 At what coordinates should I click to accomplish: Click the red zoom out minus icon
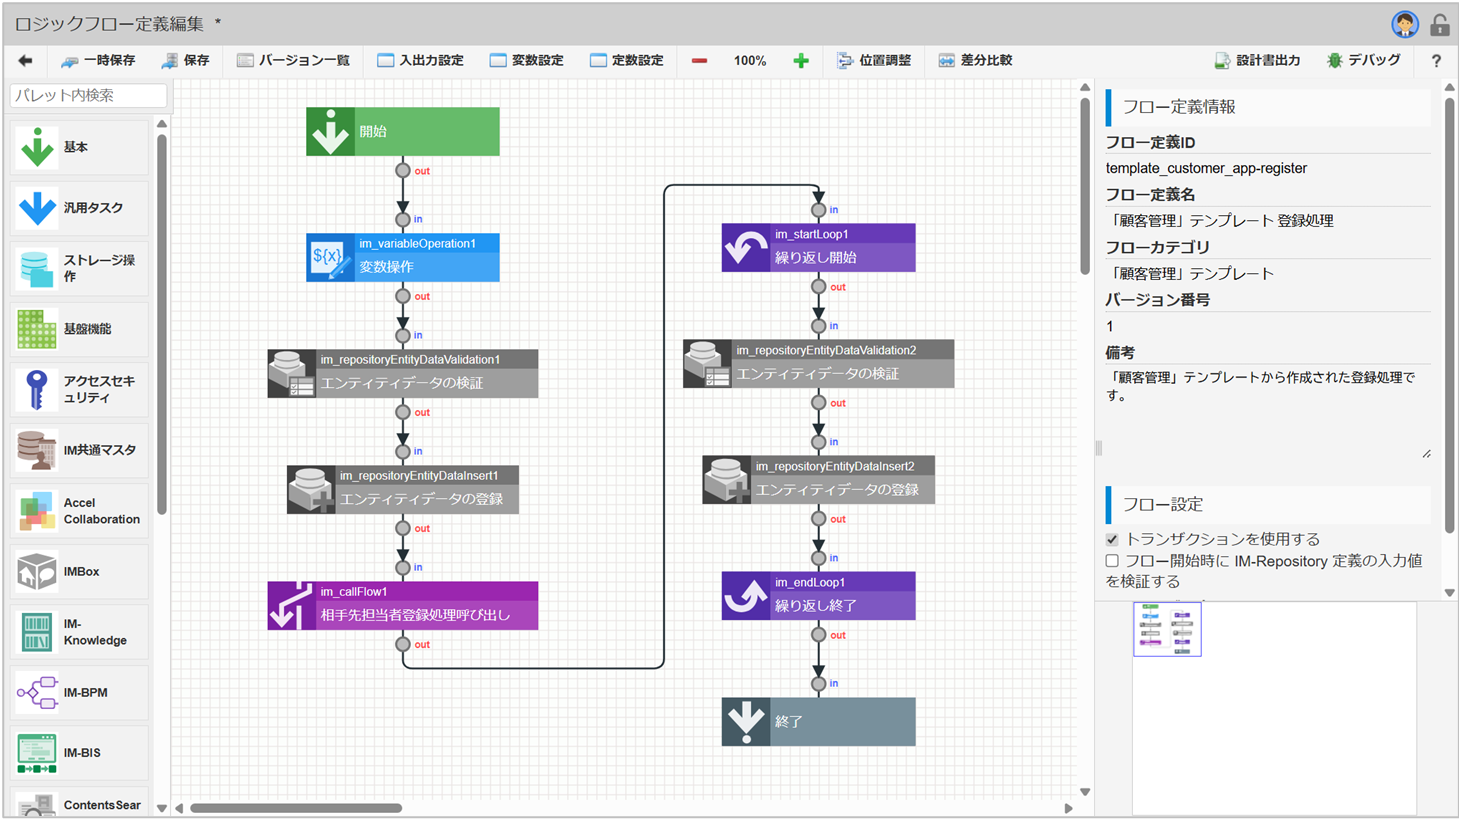click(x=699, y=61)
